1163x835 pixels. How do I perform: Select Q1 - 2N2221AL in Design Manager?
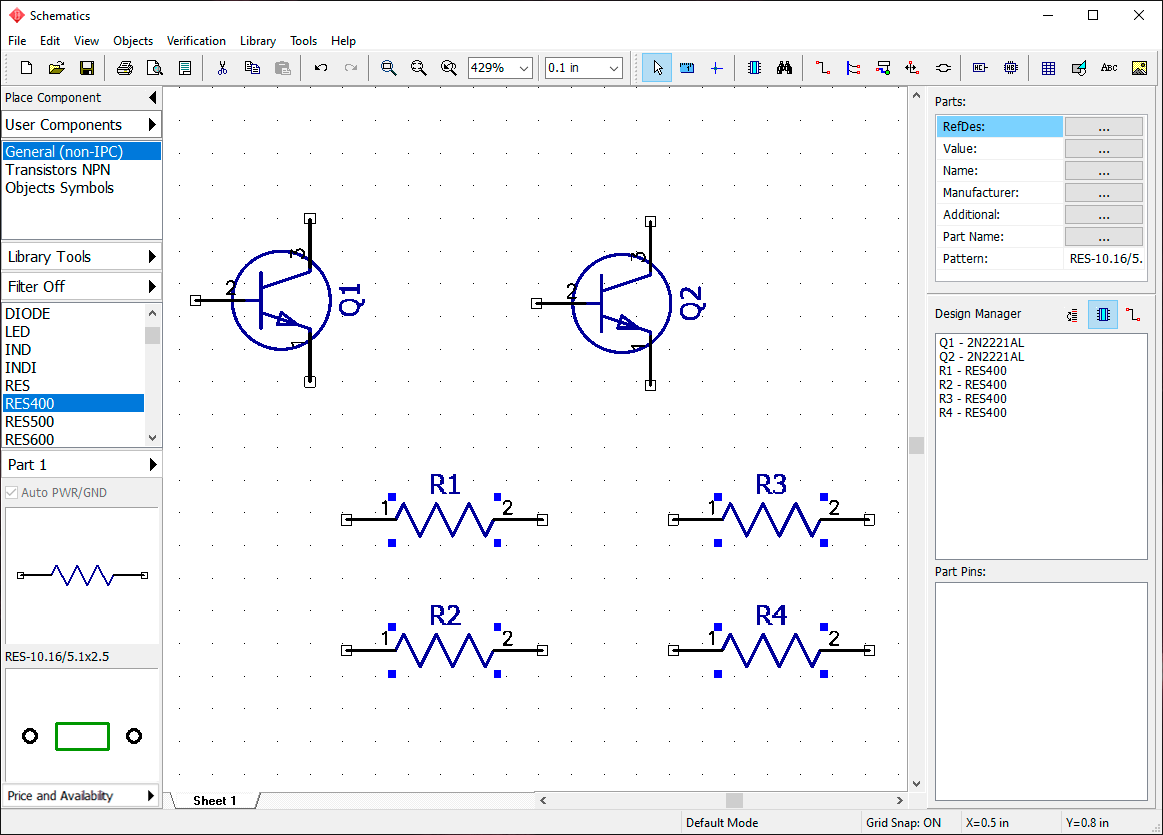coord(981,343)
